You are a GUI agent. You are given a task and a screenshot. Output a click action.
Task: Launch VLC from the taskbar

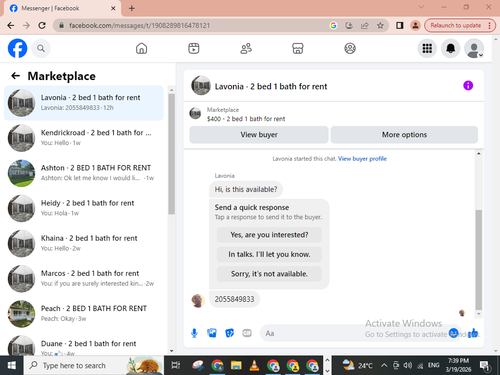click(255, 366)
